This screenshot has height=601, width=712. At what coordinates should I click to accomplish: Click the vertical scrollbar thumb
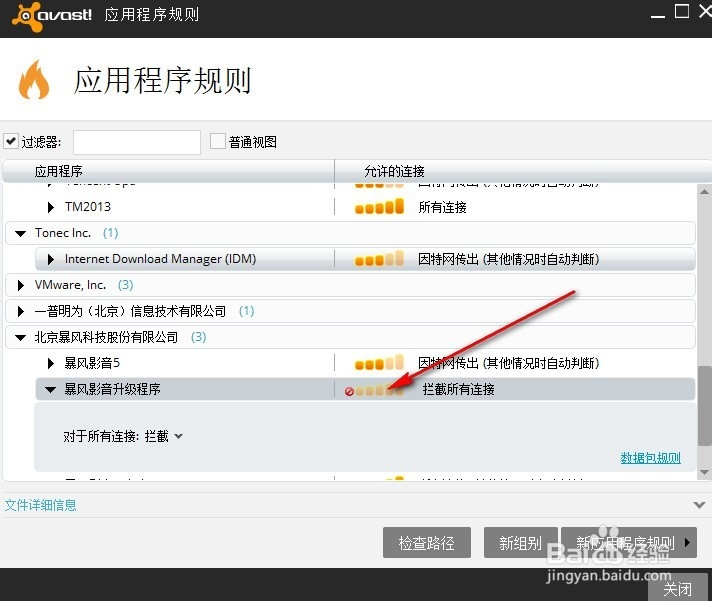click(x=704, y=406)
